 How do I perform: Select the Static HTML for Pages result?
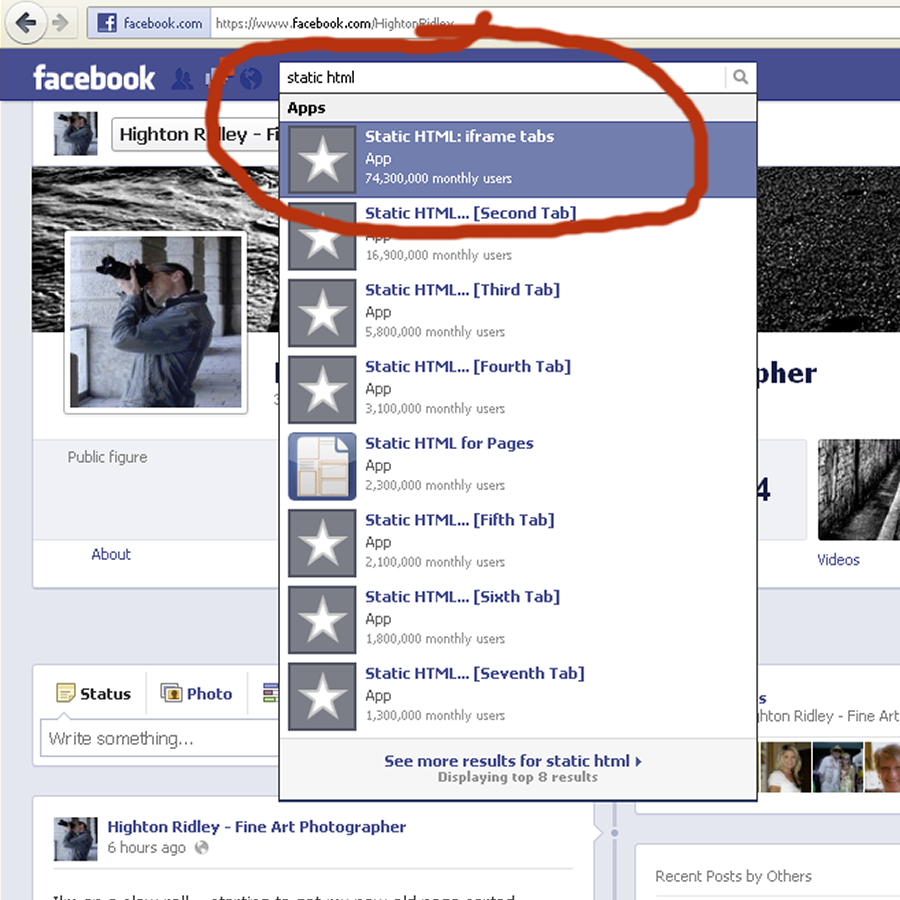[x=518, y=466]
